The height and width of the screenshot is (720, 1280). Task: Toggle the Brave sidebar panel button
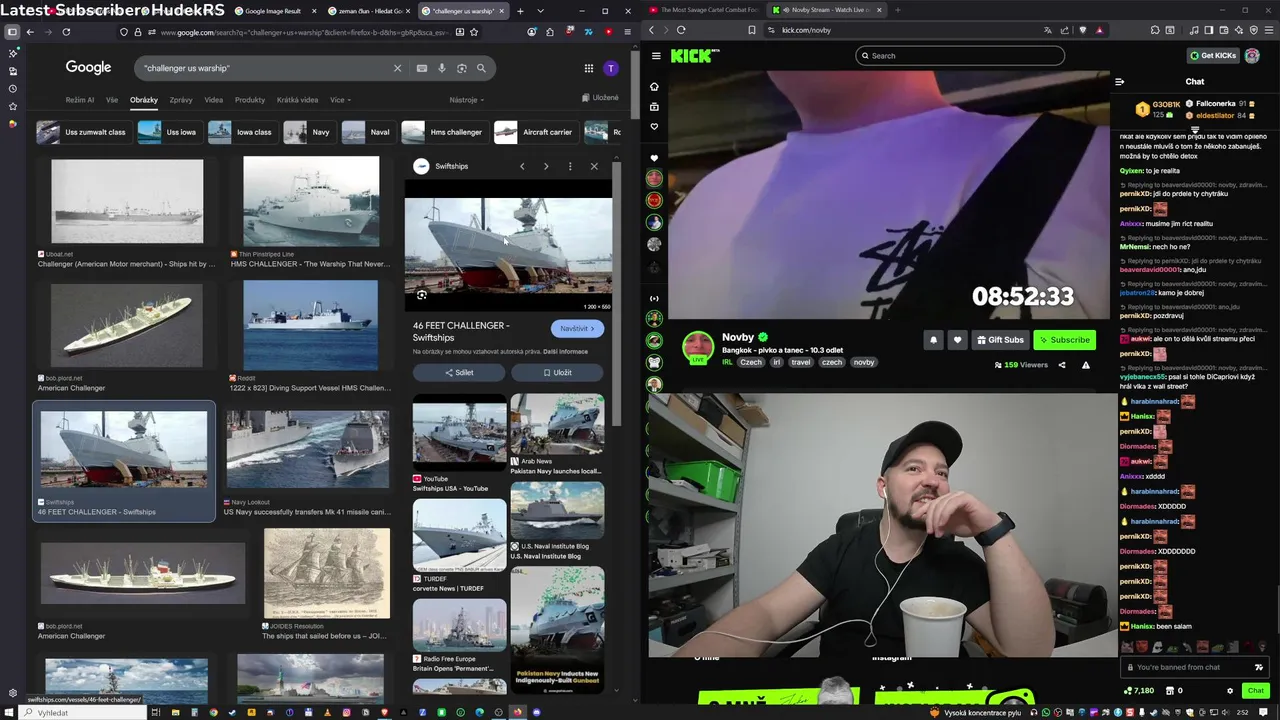pos(1209,30)
